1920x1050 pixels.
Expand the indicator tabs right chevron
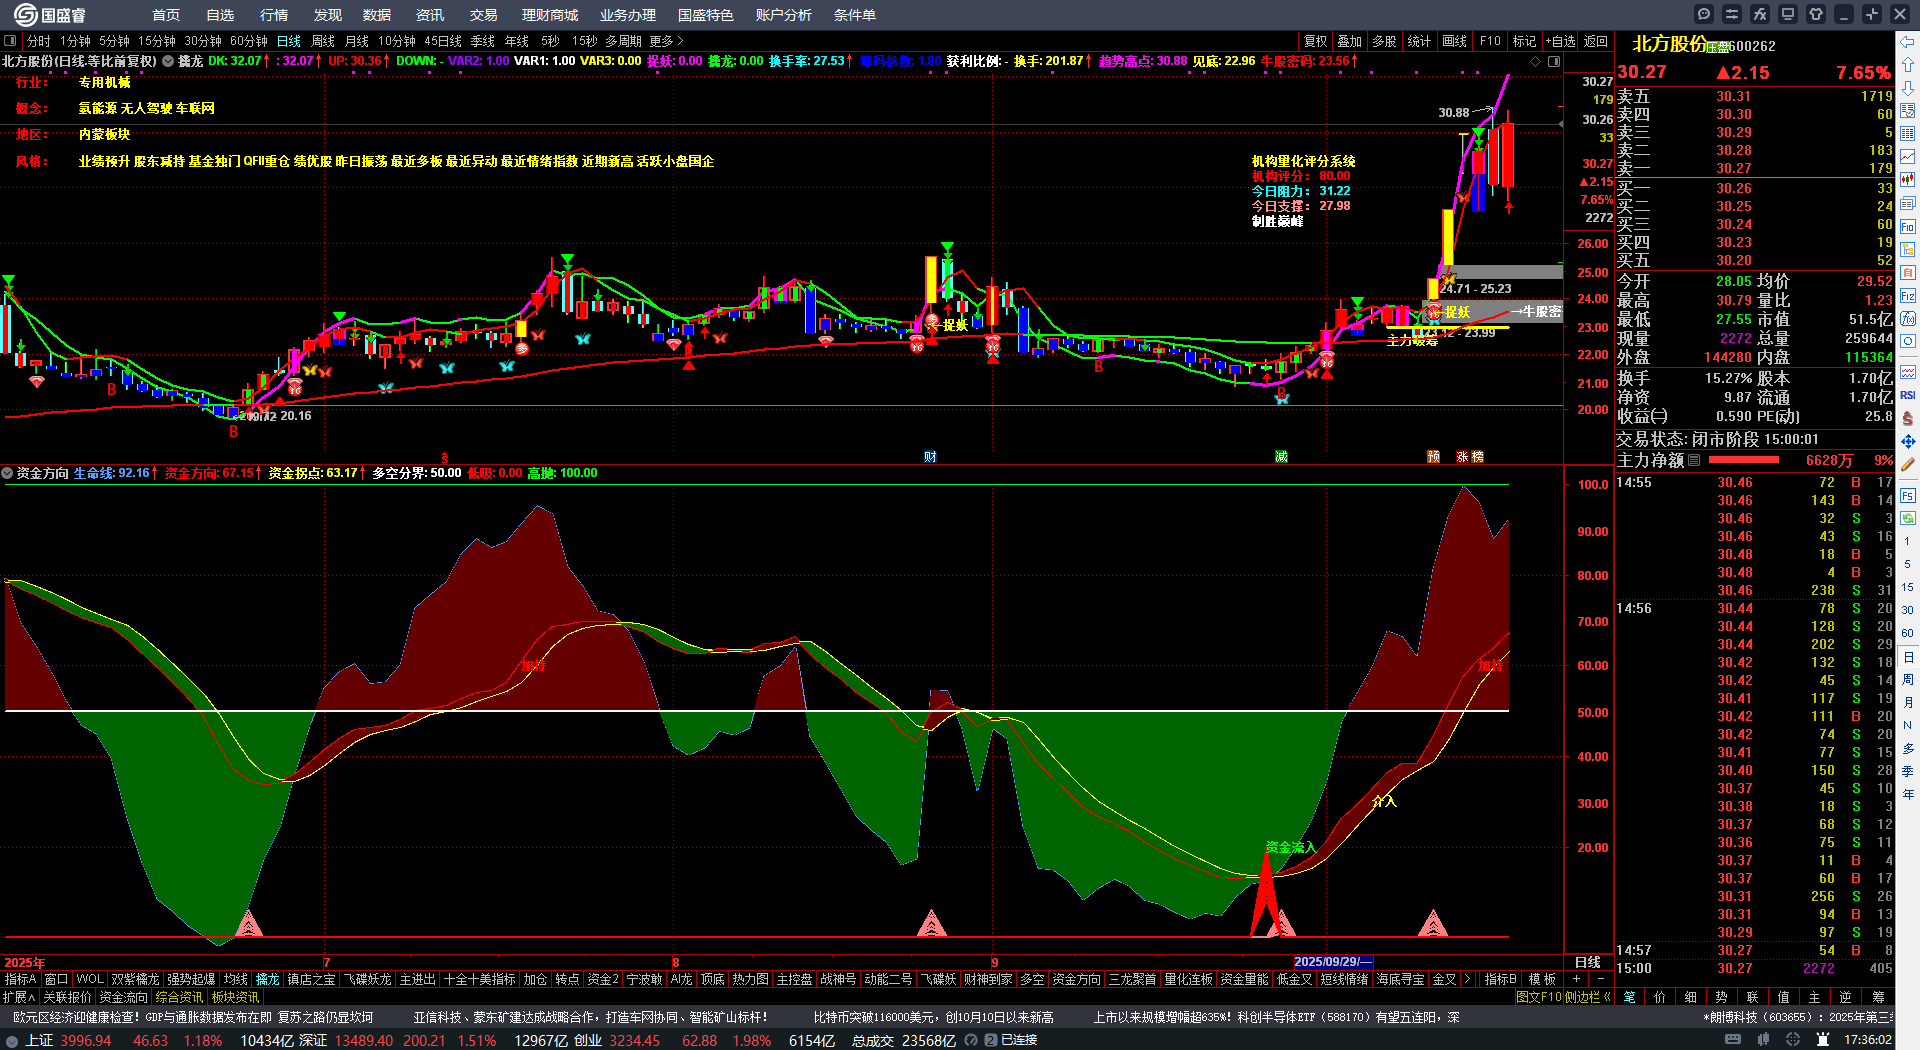click(1467, 979)
